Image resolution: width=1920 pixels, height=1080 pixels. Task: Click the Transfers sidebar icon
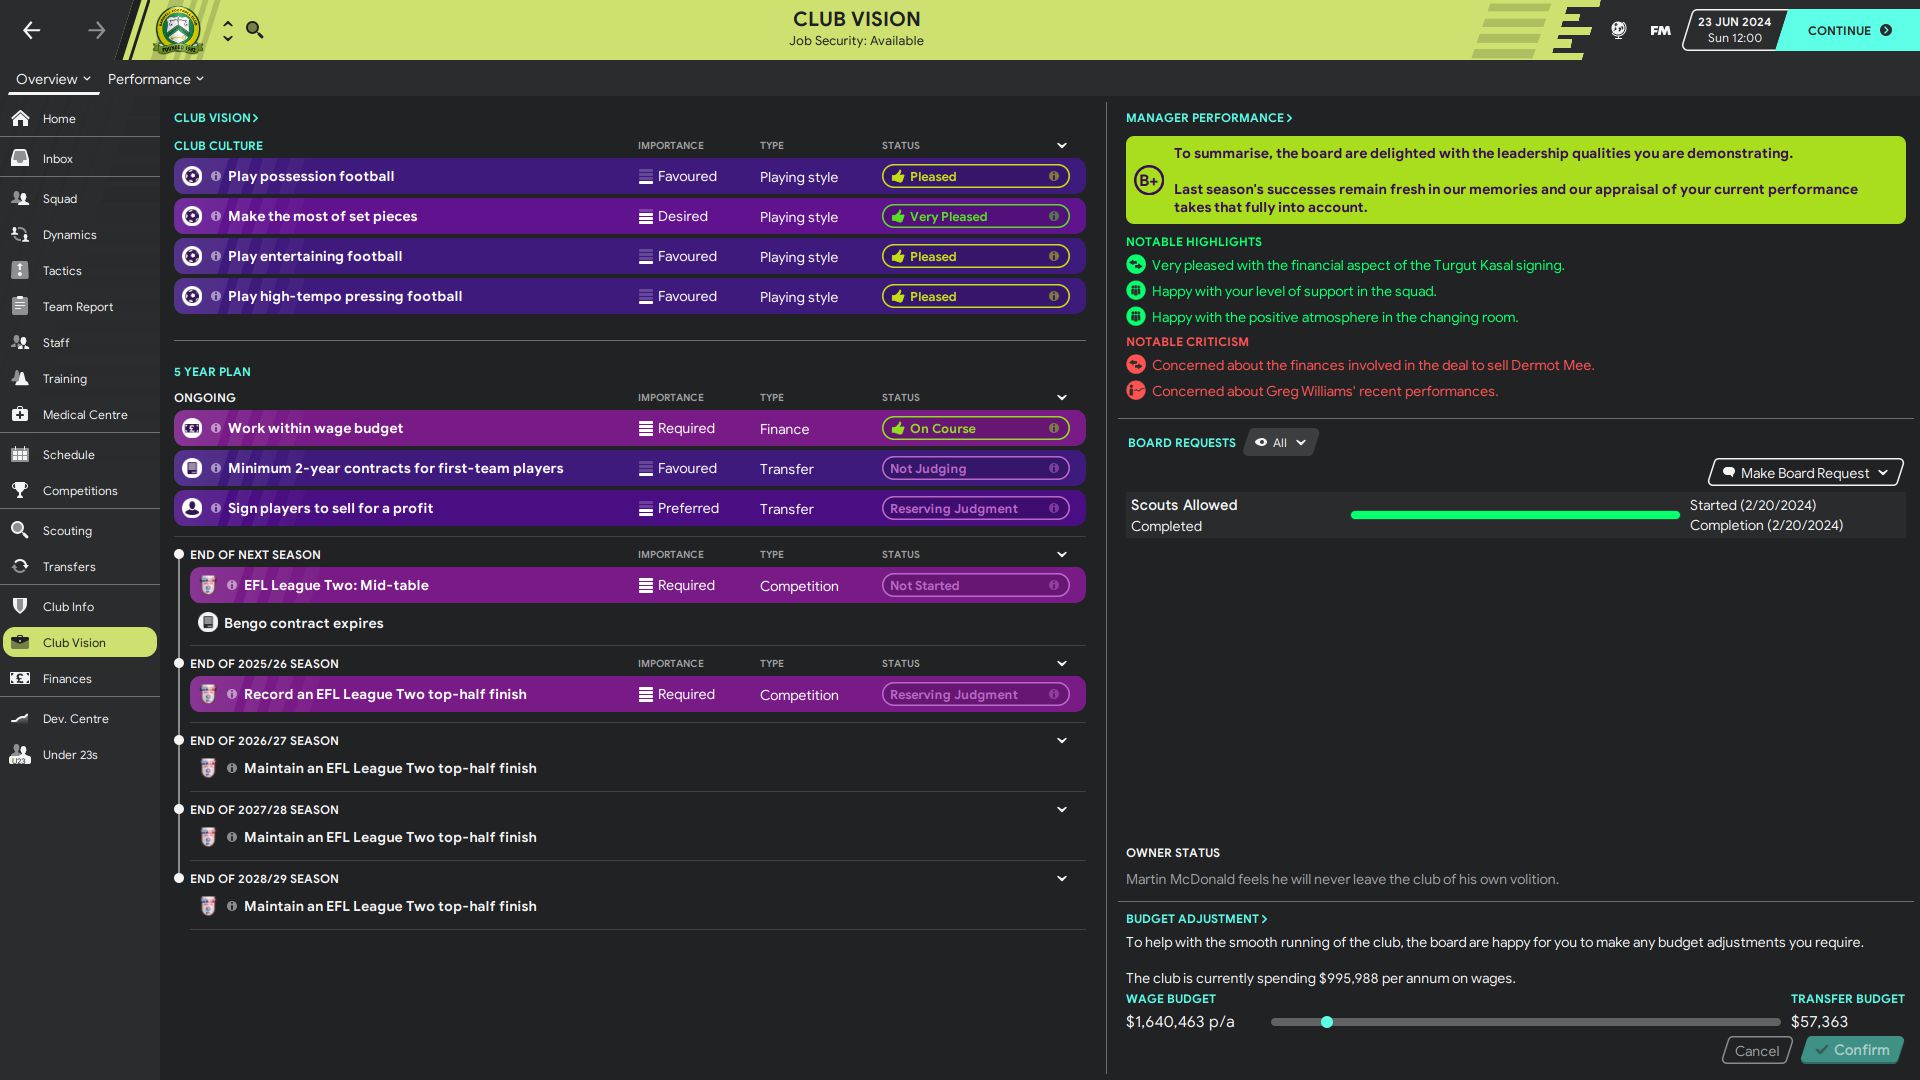point(20,566)
